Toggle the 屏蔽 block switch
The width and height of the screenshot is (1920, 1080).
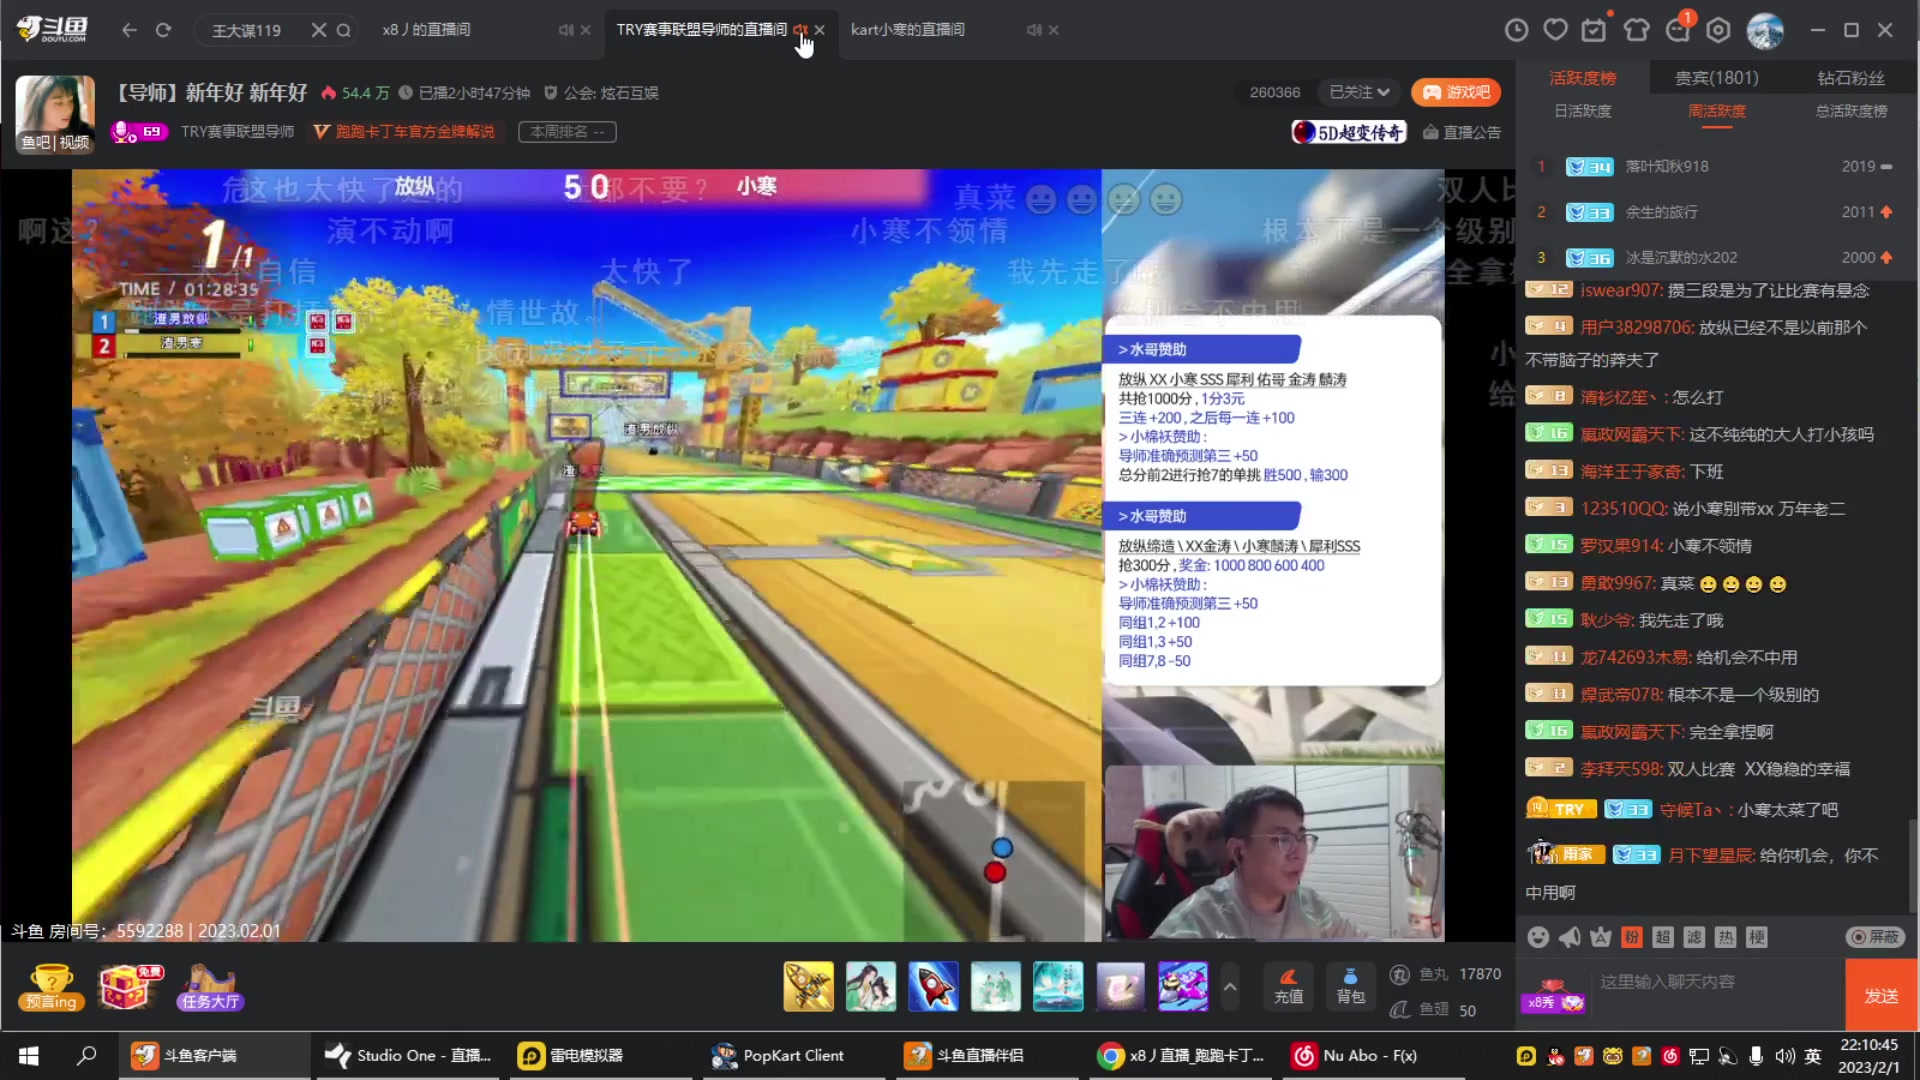[1875, 937]
